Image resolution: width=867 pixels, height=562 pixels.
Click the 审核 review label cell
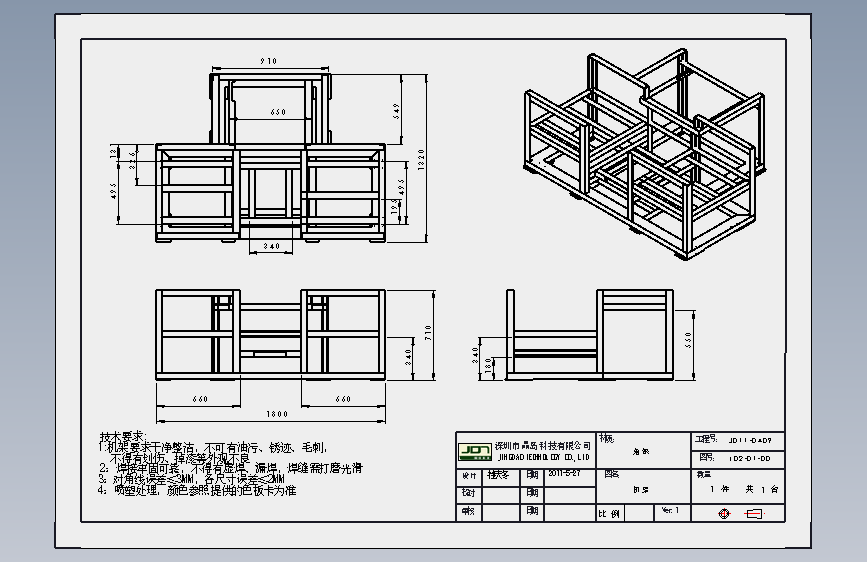tap(468, 511)
